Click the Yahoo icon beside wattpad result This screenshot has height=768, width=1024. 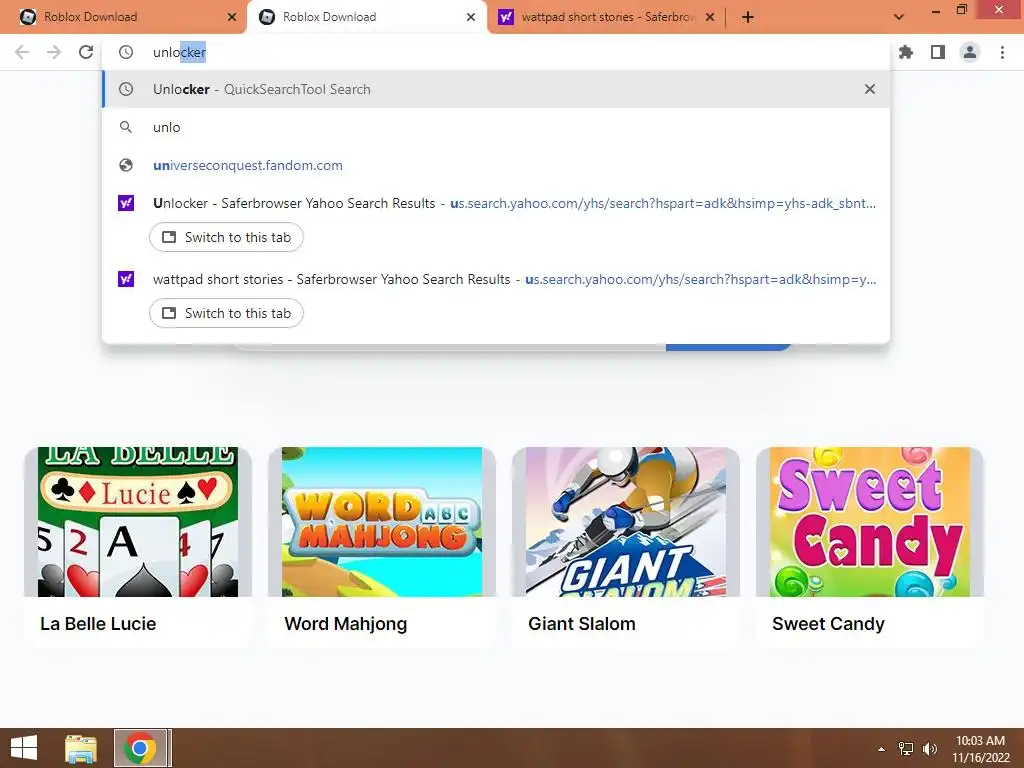pos(126,280)
